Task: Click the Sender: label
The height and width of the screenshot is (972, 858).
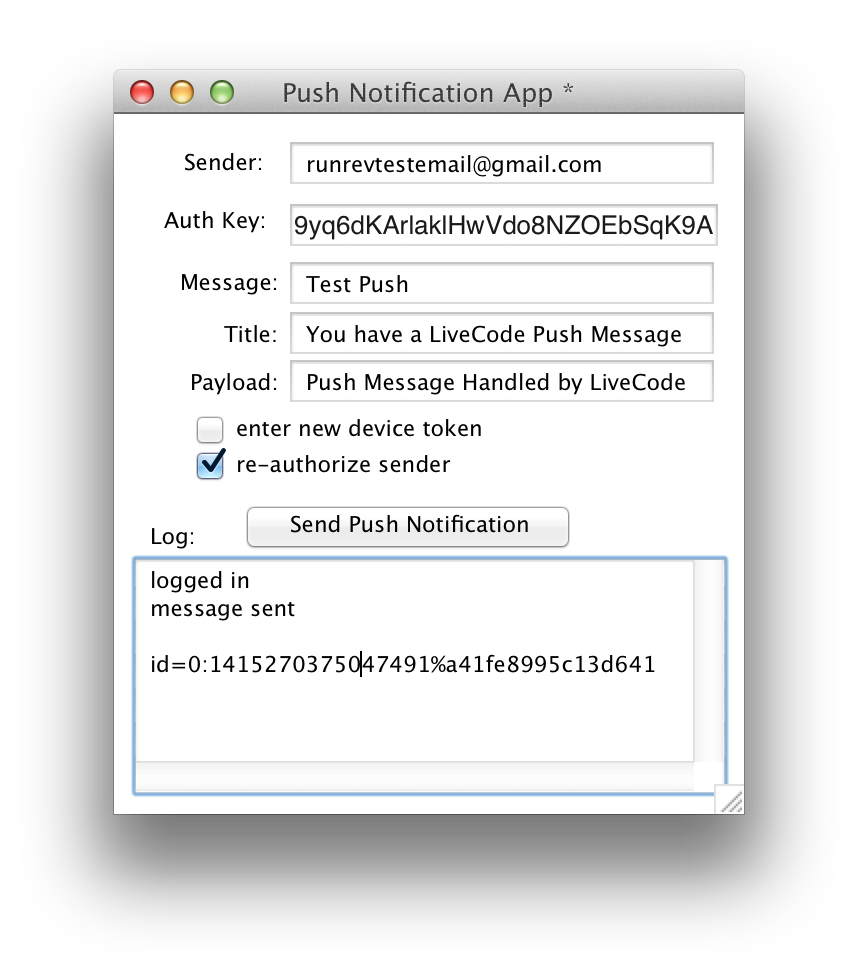Action: click(x=223, y=162)
